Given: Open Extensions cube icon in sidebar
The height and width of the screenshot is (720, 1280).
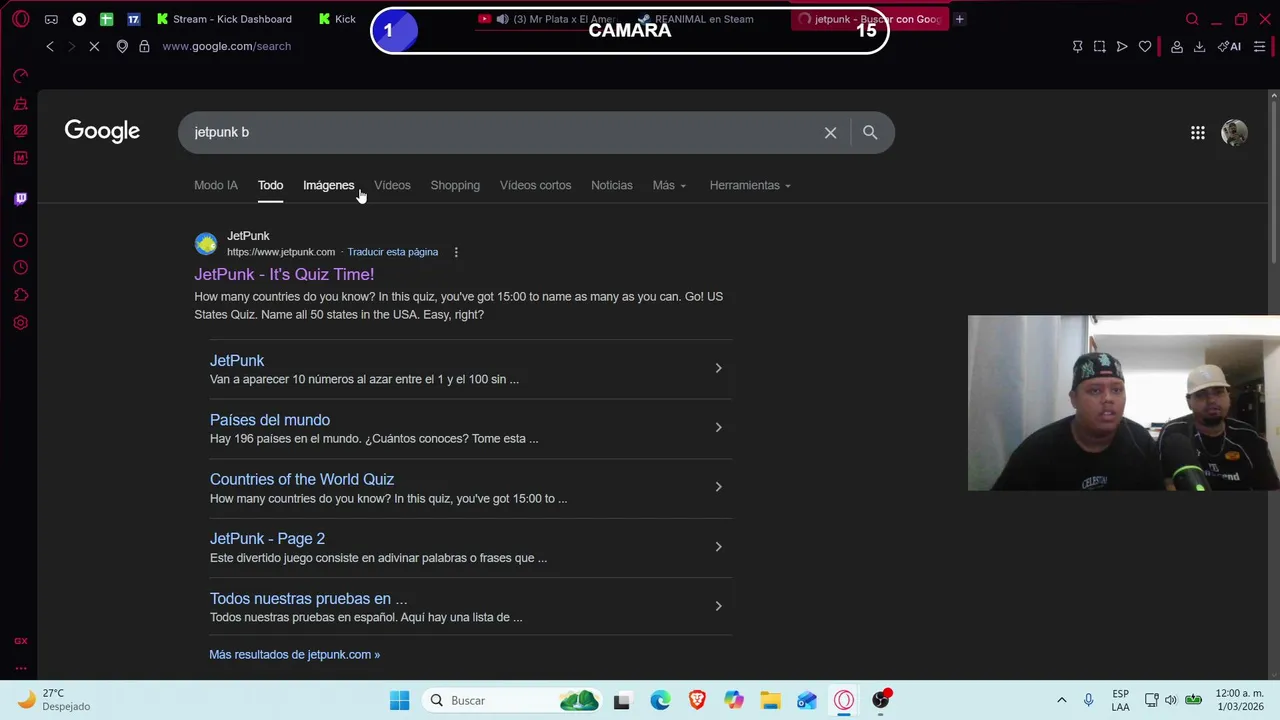Looking at the screenshot, I should tap(20, 295).
